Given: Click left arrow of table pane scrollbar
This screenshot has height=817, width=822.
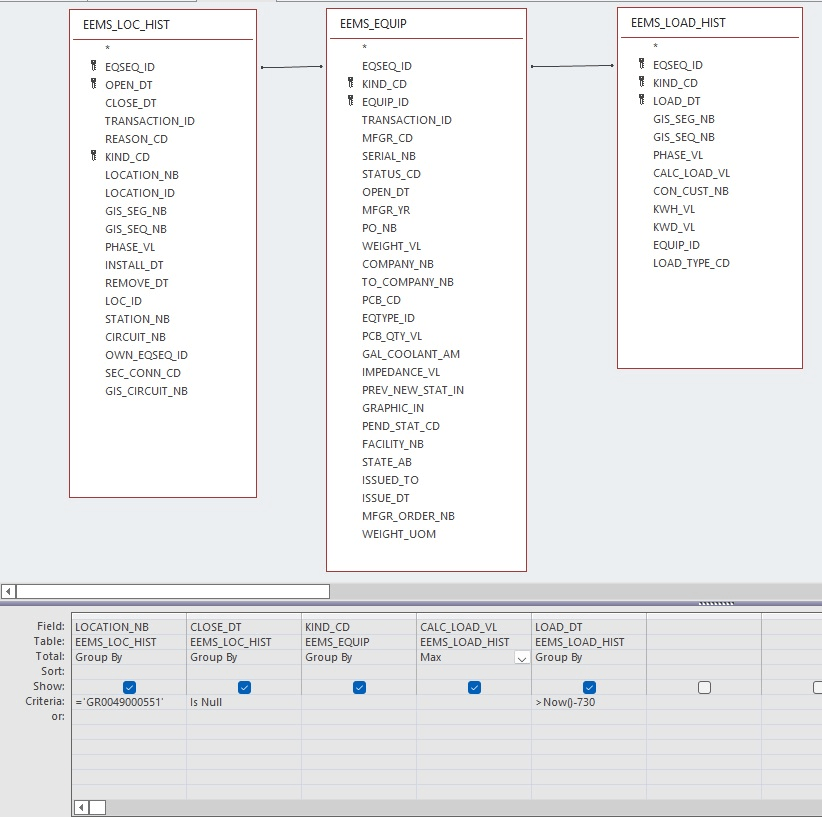Looking at the screenshot, I should [x=8, y=592].
